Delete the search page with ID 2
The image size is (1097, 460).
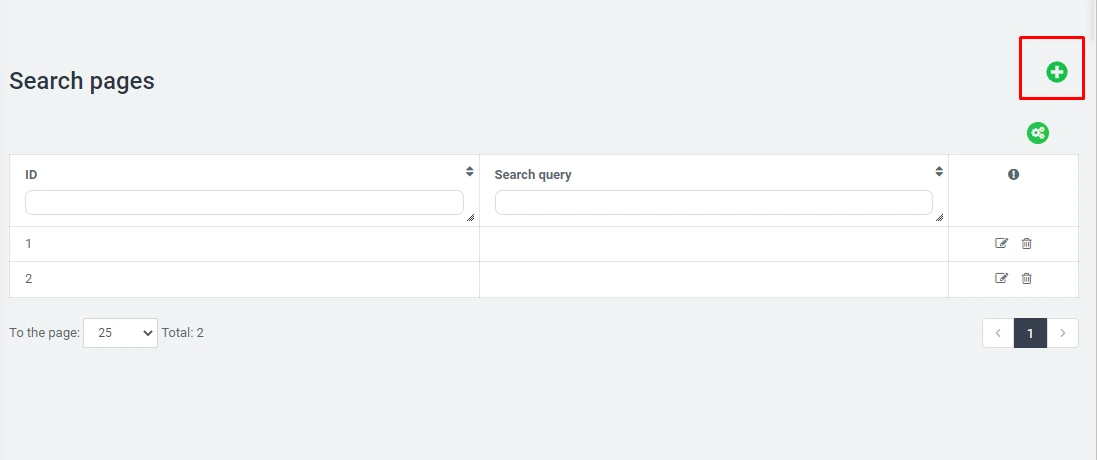pyautogui.click(x=1026, y=278)
